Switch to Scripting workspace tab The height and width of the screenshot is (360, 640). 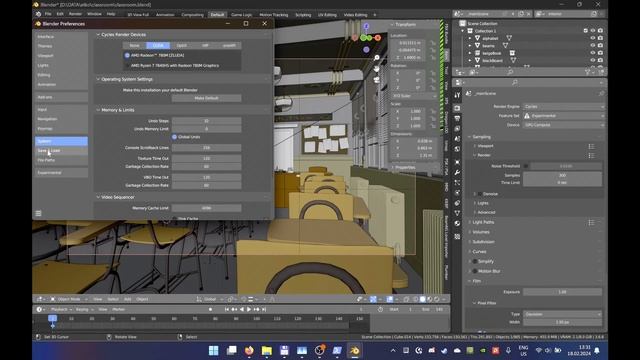pos(303,15)
